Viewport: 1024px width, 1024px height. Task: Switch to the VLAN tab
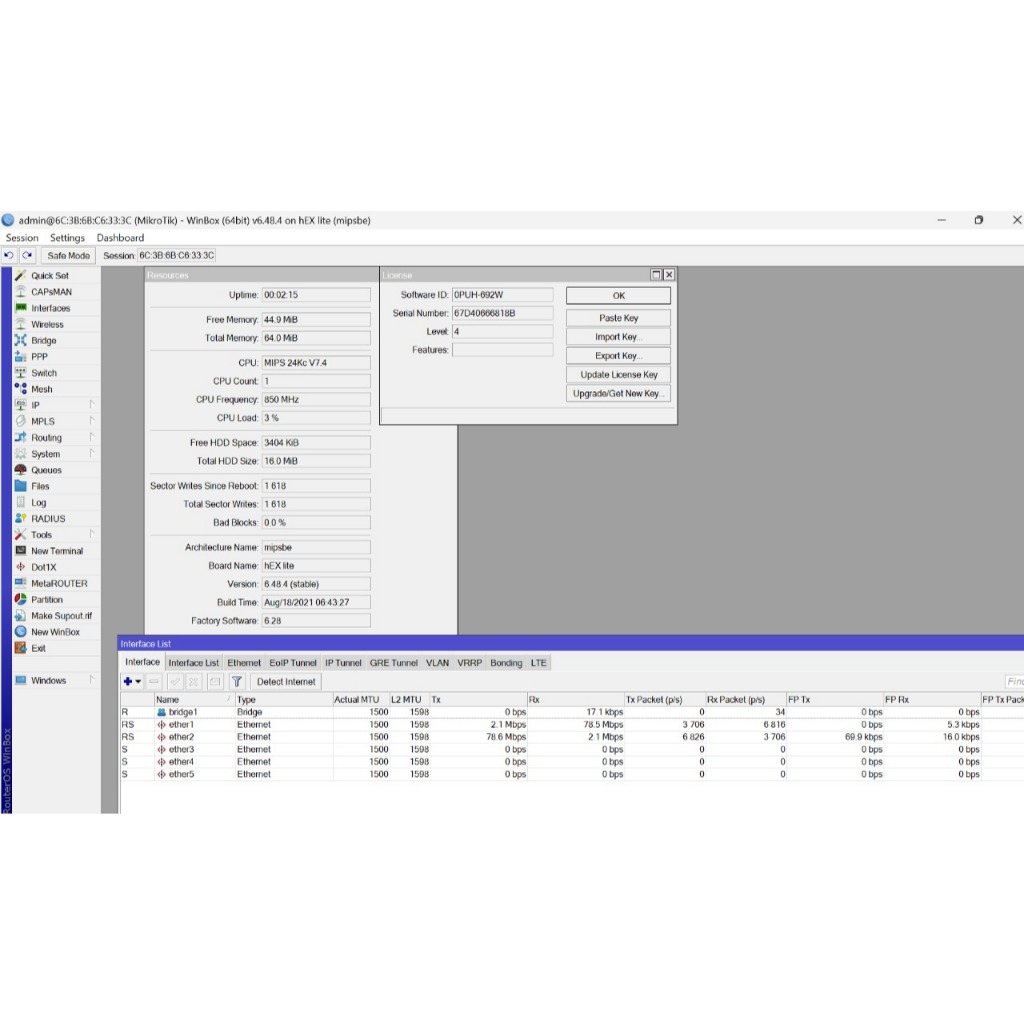tap(437, 663)
